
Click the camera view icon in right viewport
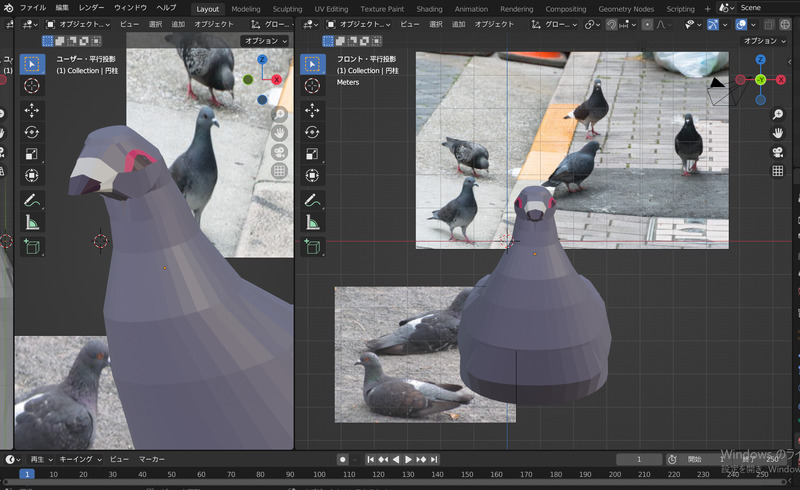pyautogui.click(x=777, y=152)
